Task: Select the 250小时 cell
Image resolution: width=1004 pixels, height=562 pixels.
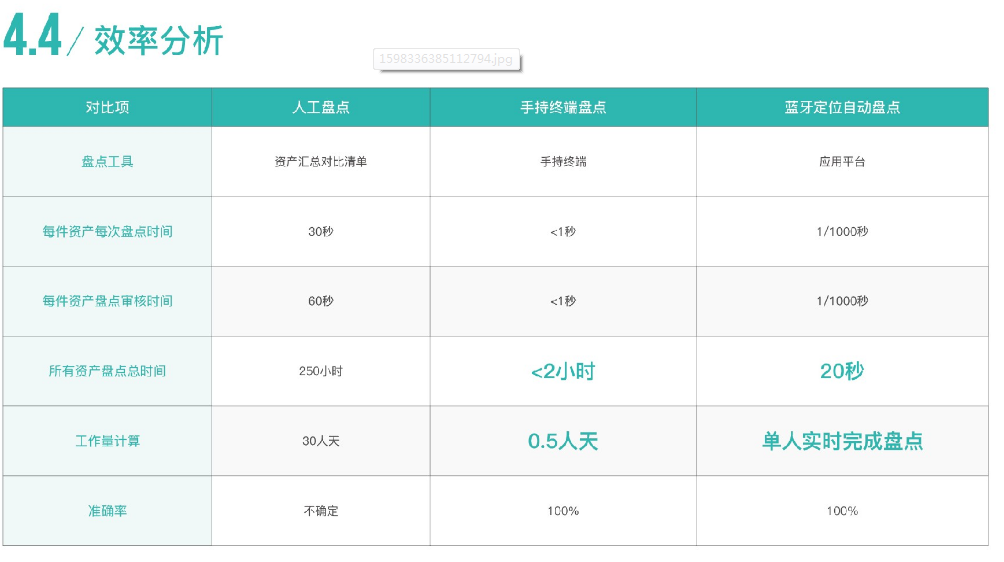Action: 321,371
